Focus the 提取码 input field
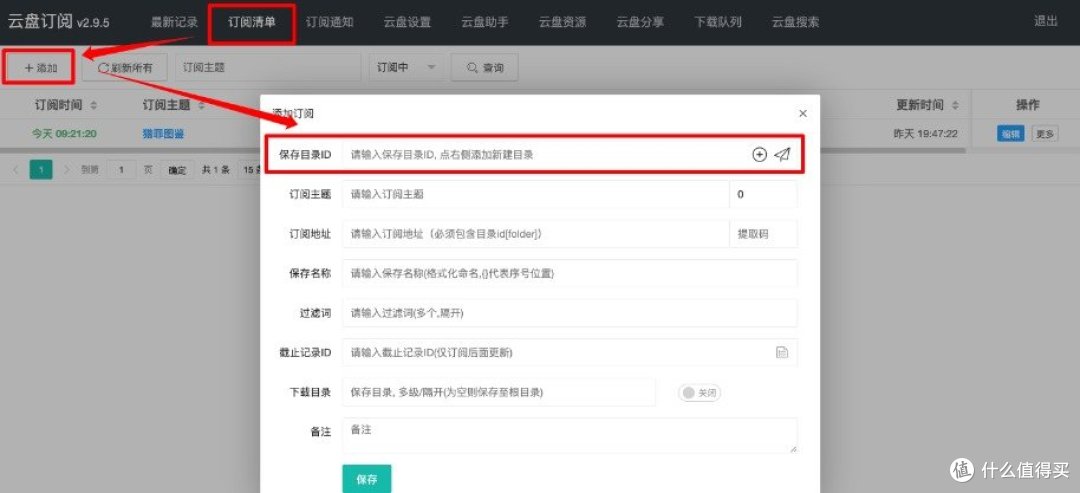The image size is (1080, 493). (x=763, y=234)
